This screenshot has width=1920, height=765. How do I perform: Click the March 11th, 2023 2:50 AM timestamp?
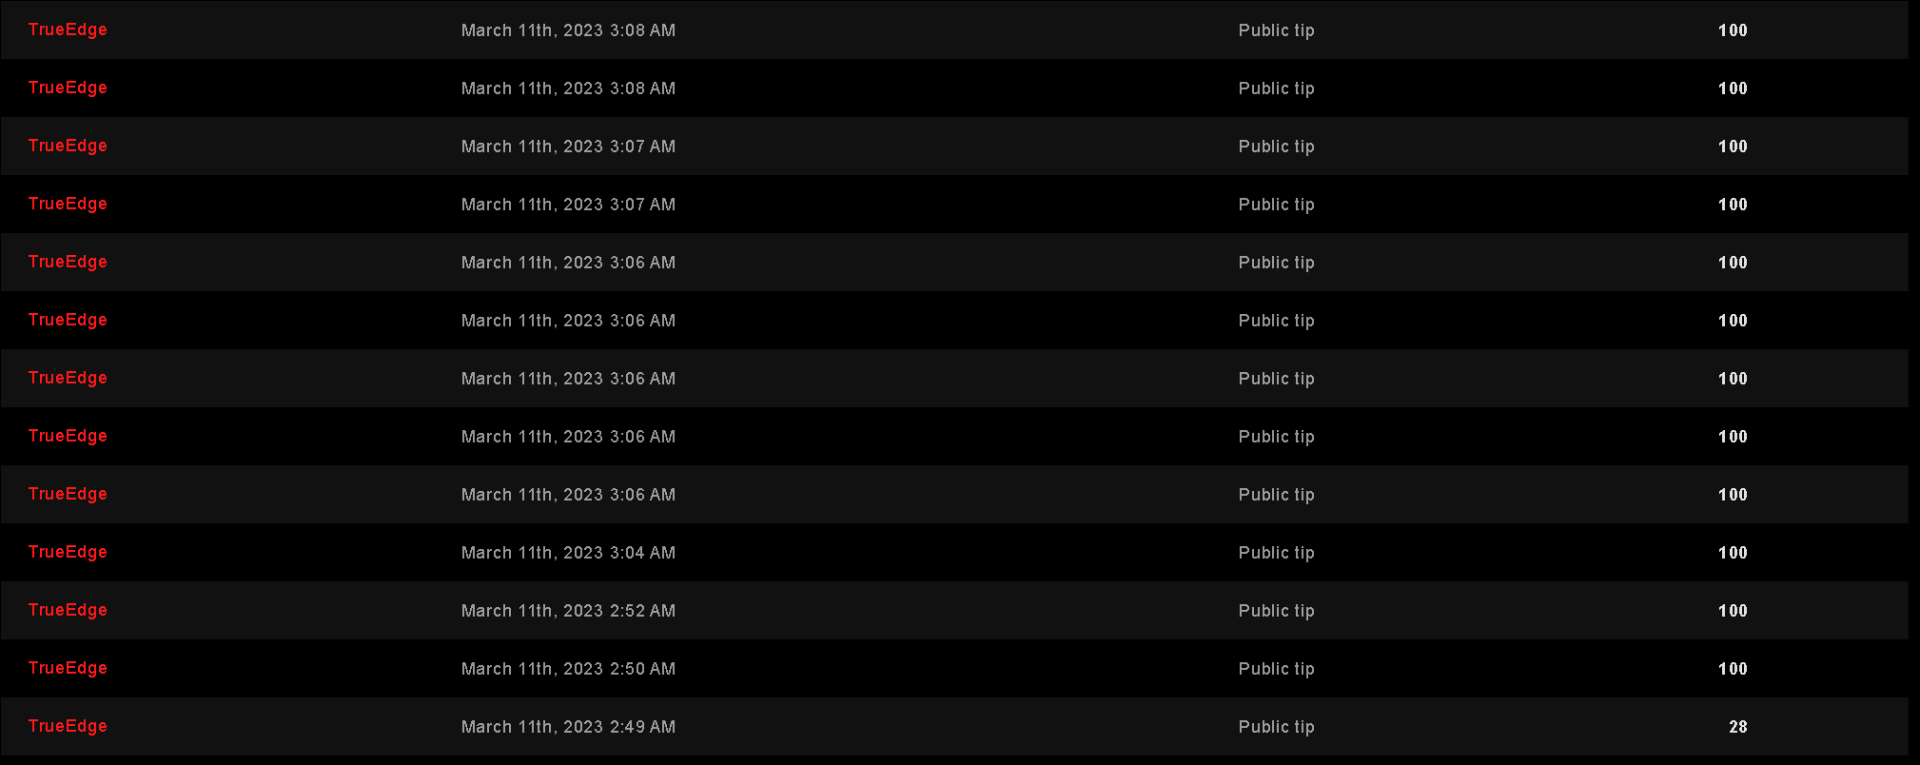pos(568,669)
